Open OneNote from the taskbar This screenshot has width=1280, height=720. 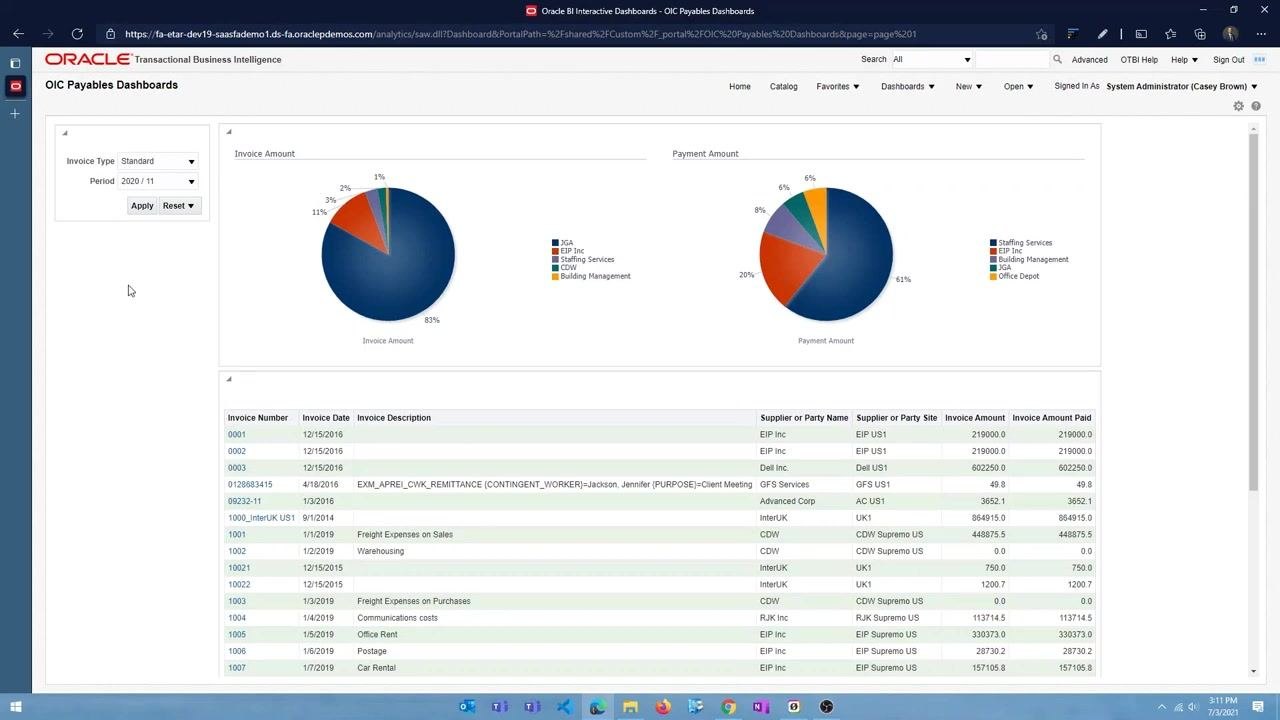pyautogui.click(x=761, y=707)
